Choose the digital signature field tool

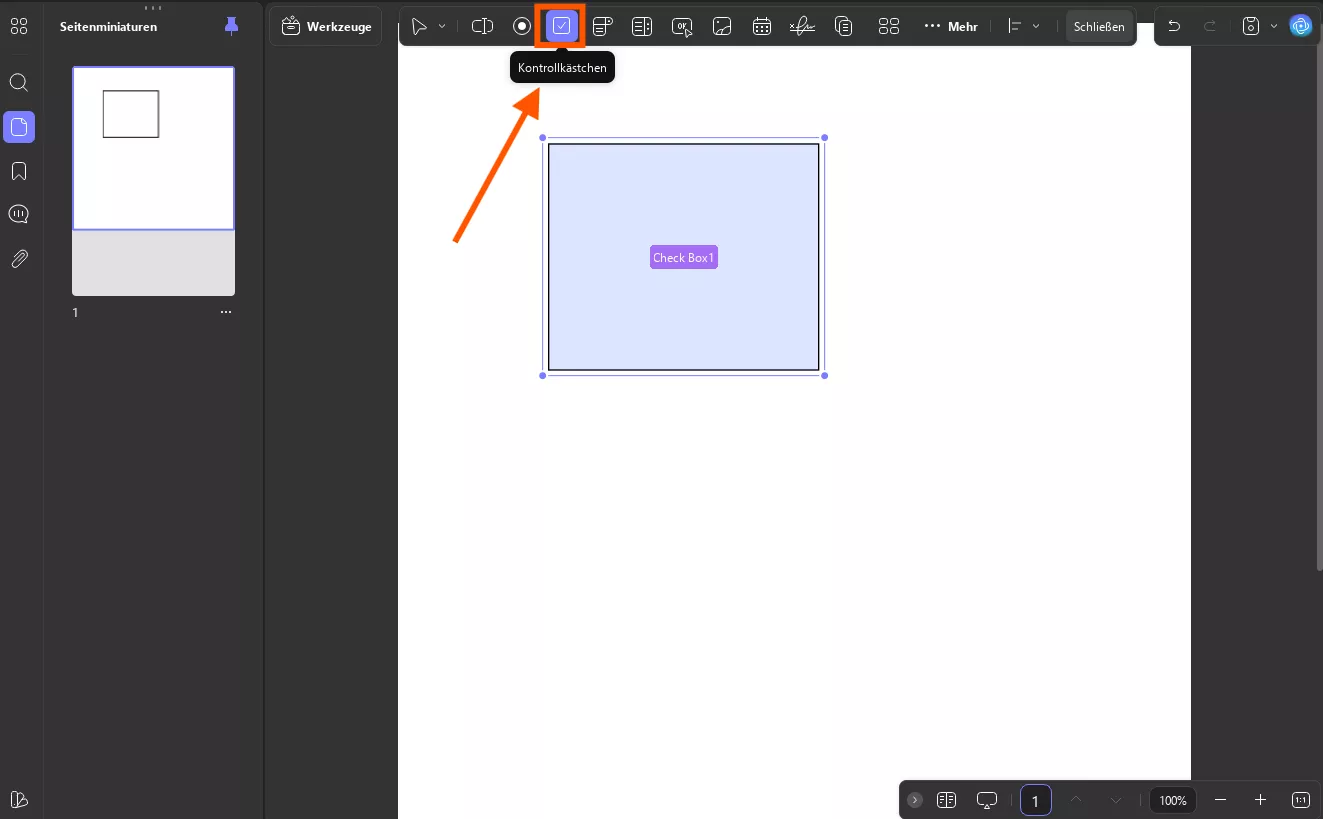pyautogui.click(x=802, y=27)
